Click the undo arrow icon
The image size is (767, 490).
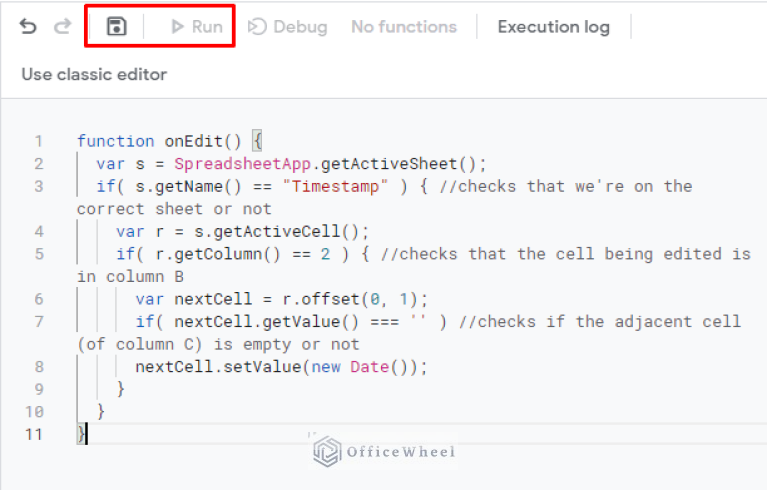point(28,27)
